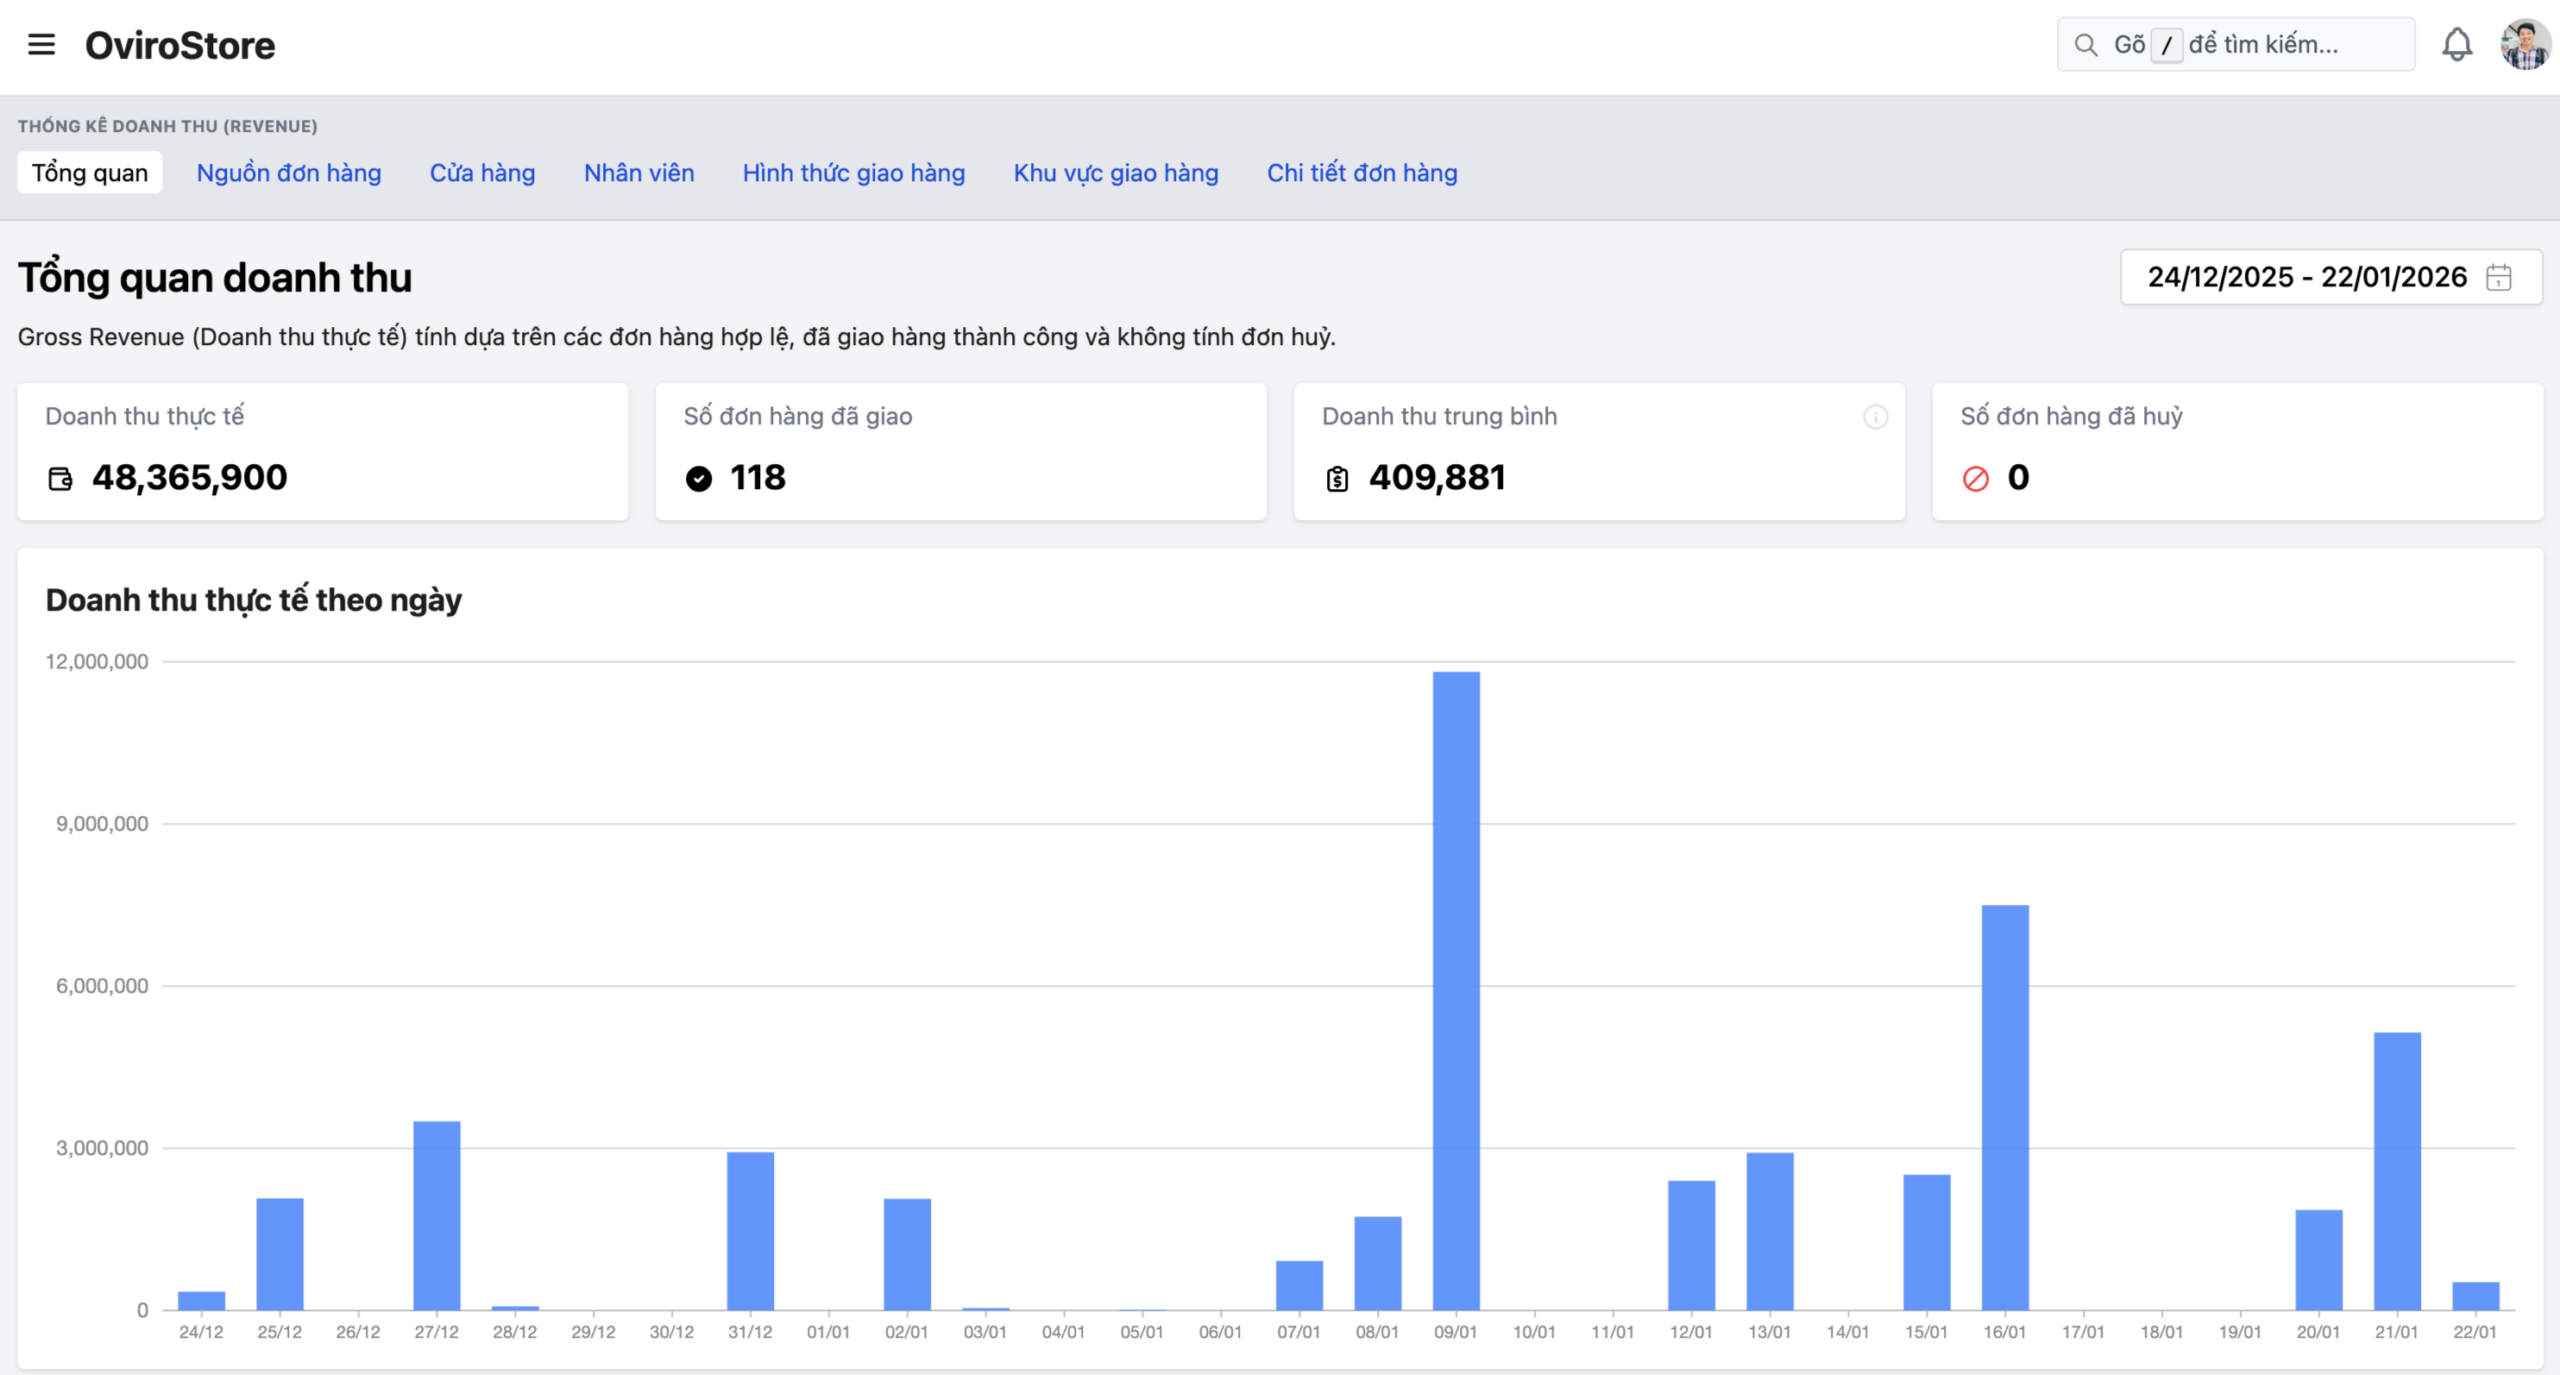Viewport: 2560px width, 1375px height.
Task: Click the tallest bar for 09/01
Action: (1455, 990)
